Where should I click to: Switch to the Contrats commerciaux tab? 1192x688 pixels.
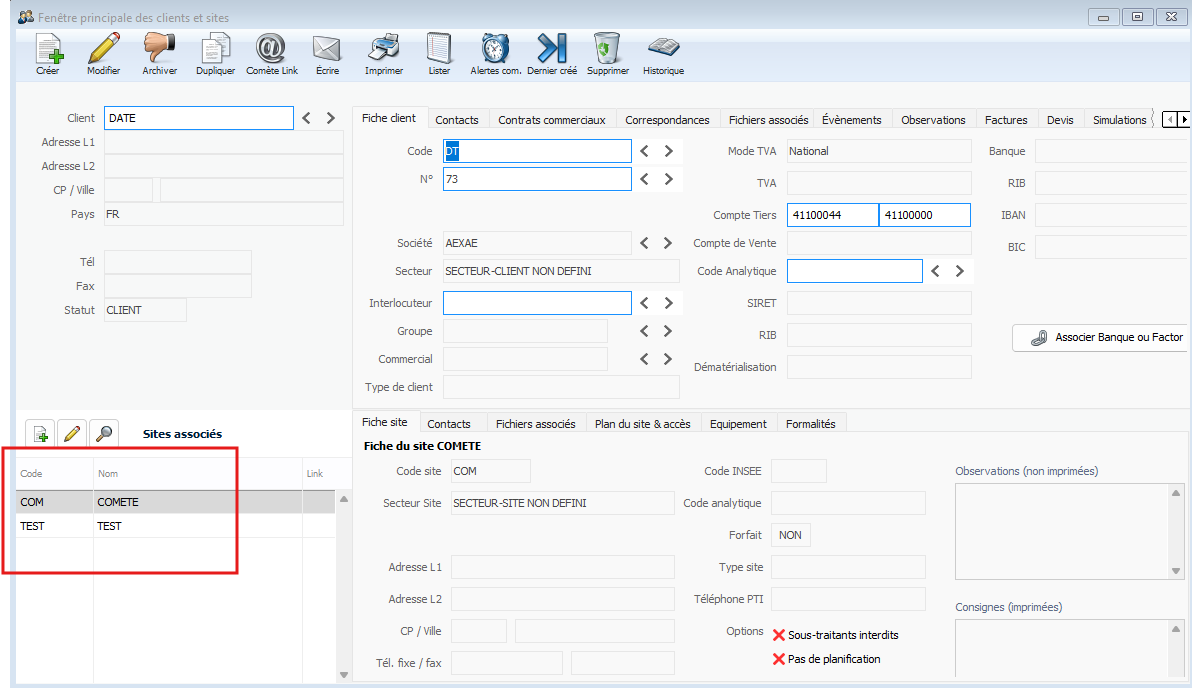tap(551, 120)
